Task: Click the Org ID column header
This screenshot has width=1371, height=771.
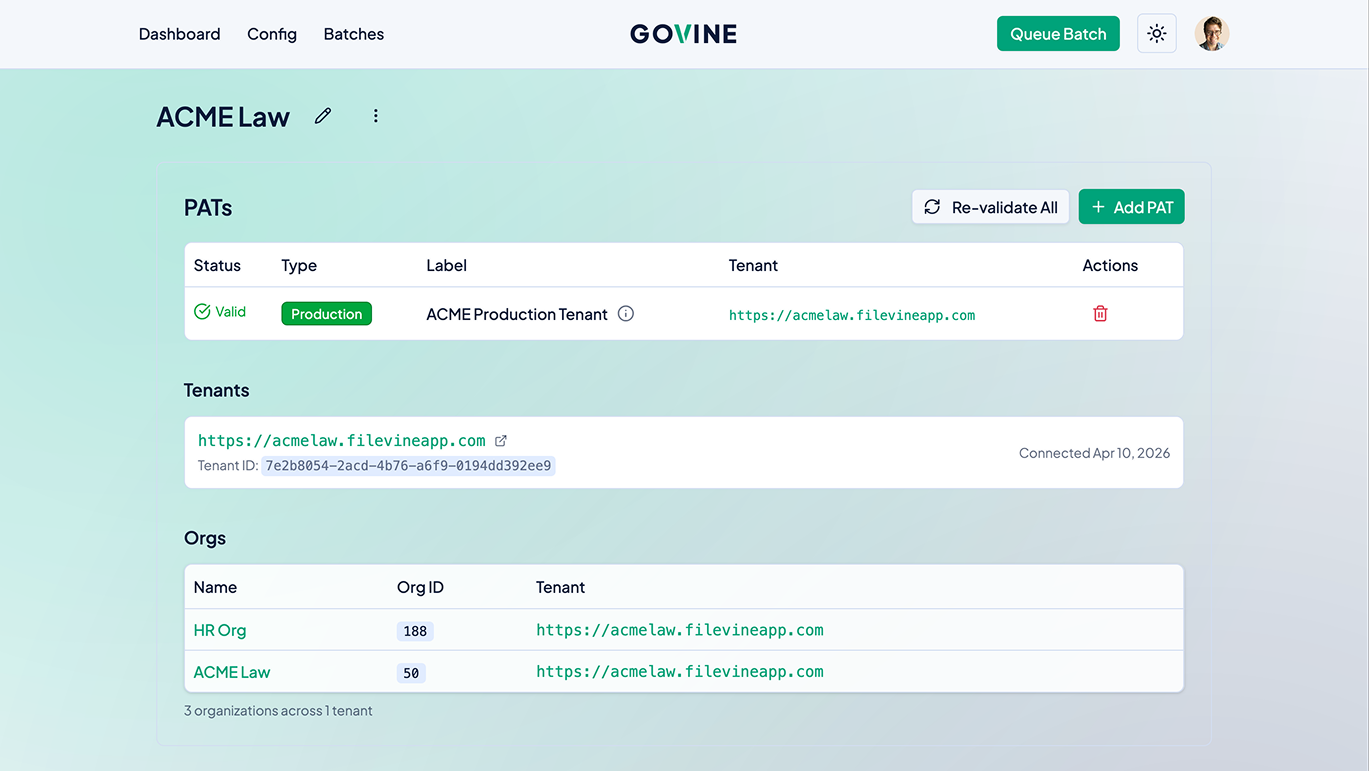Action: [x=420, y=587]
